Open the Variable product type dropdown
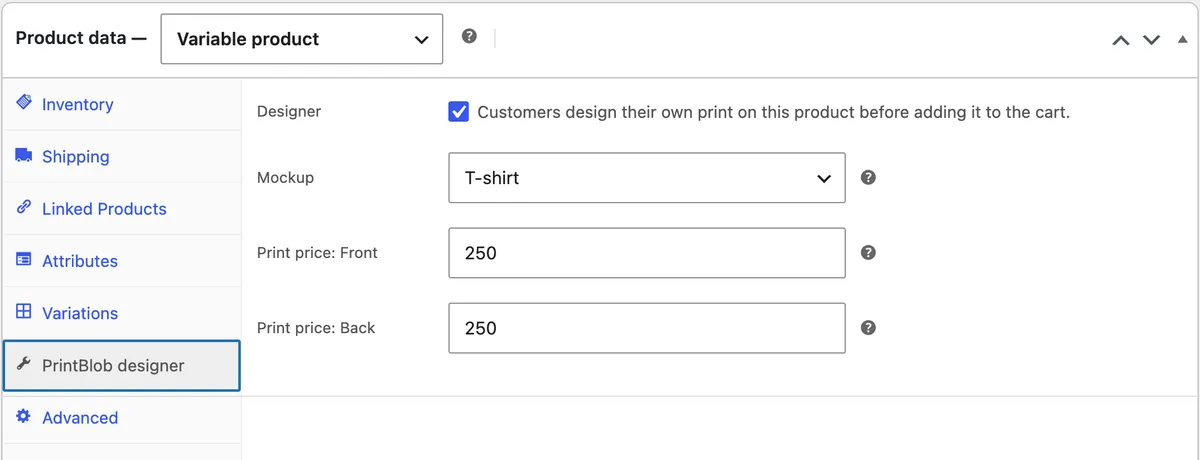Image resolution: width=1200 pixels, height=460 pixels. coord(301,39)
